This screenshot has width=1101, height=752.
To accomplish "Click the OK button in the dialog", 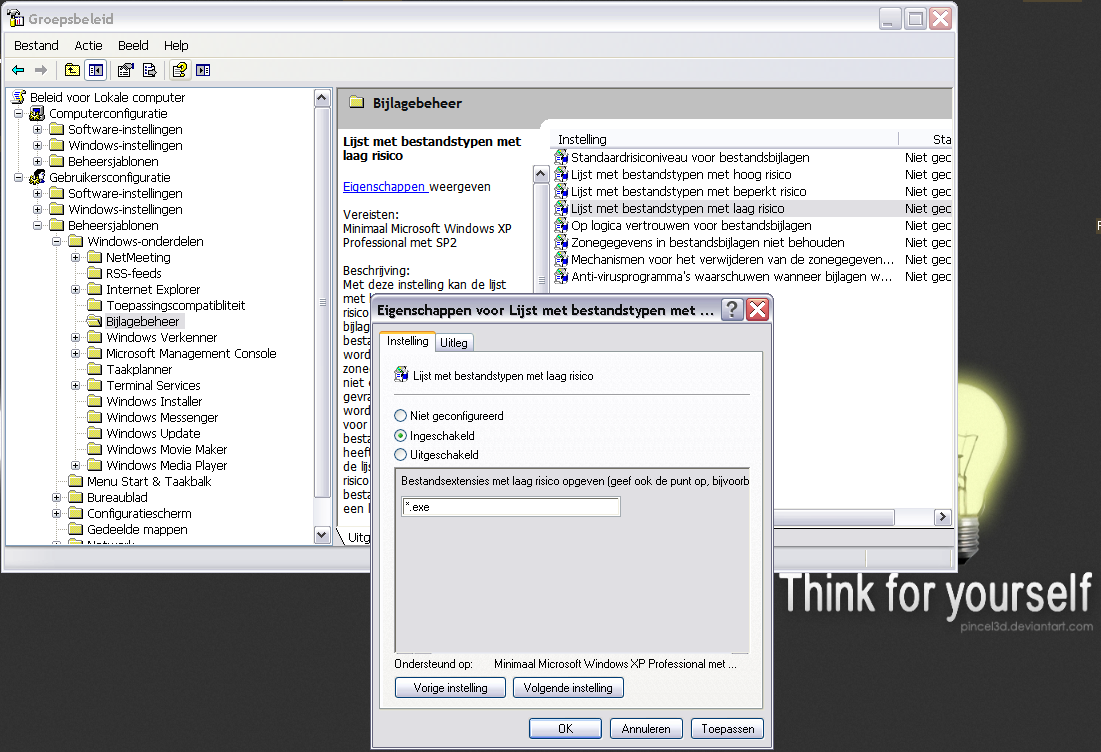I will 565,729.
